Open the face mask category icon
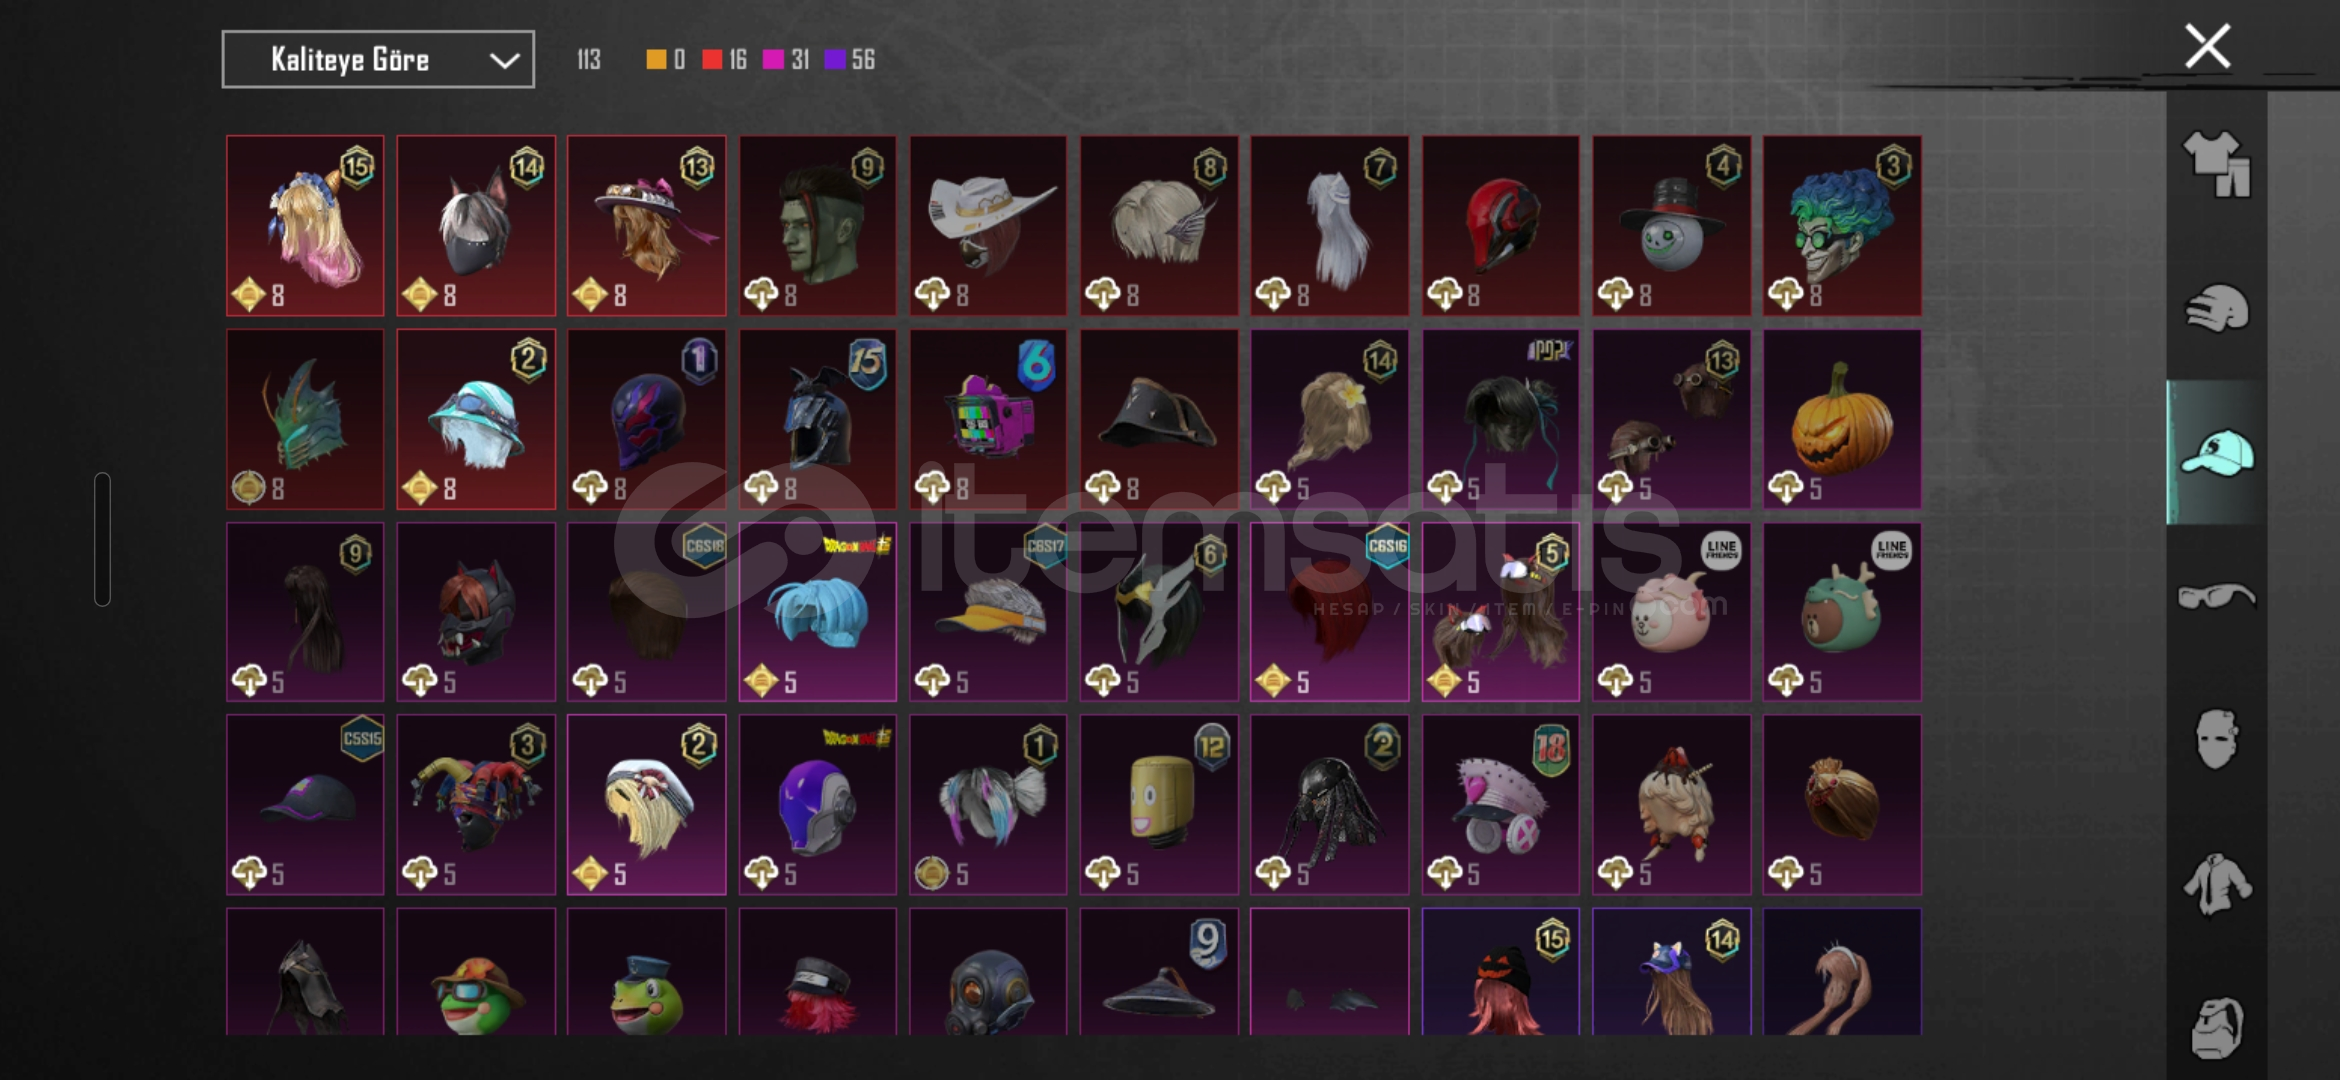The width and height of the screenshot is (2340, 1080). click(2216, 739)
